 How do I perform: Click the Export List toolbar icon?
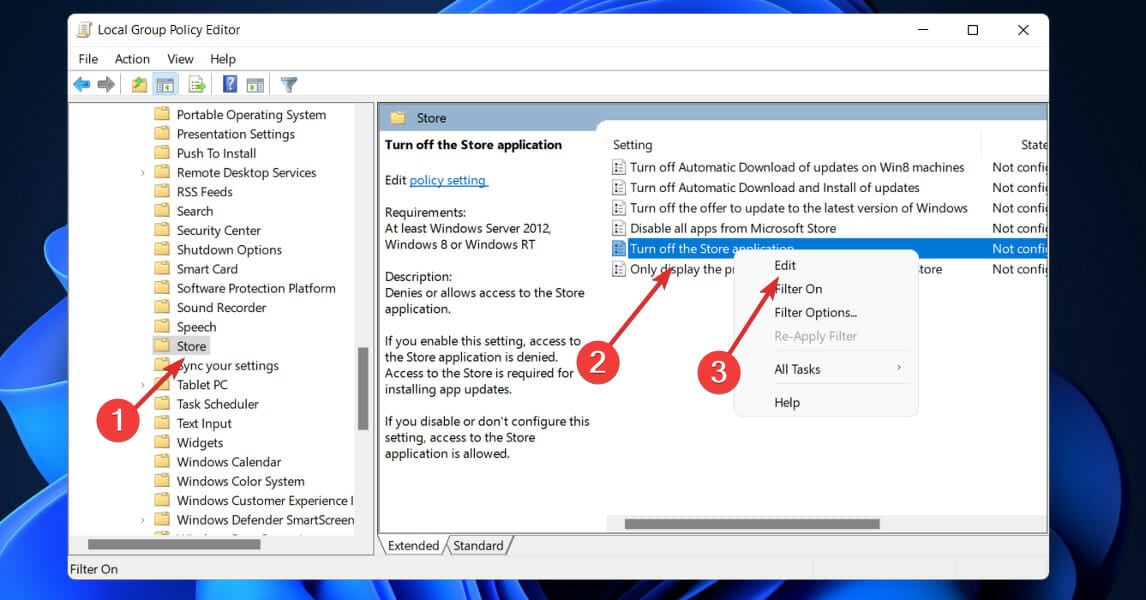tap(197, 85)
